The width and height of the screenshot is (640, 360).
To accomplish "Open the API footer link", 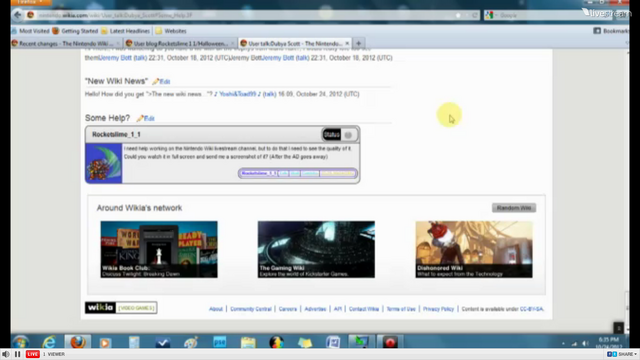I will [x=338, y=309].
